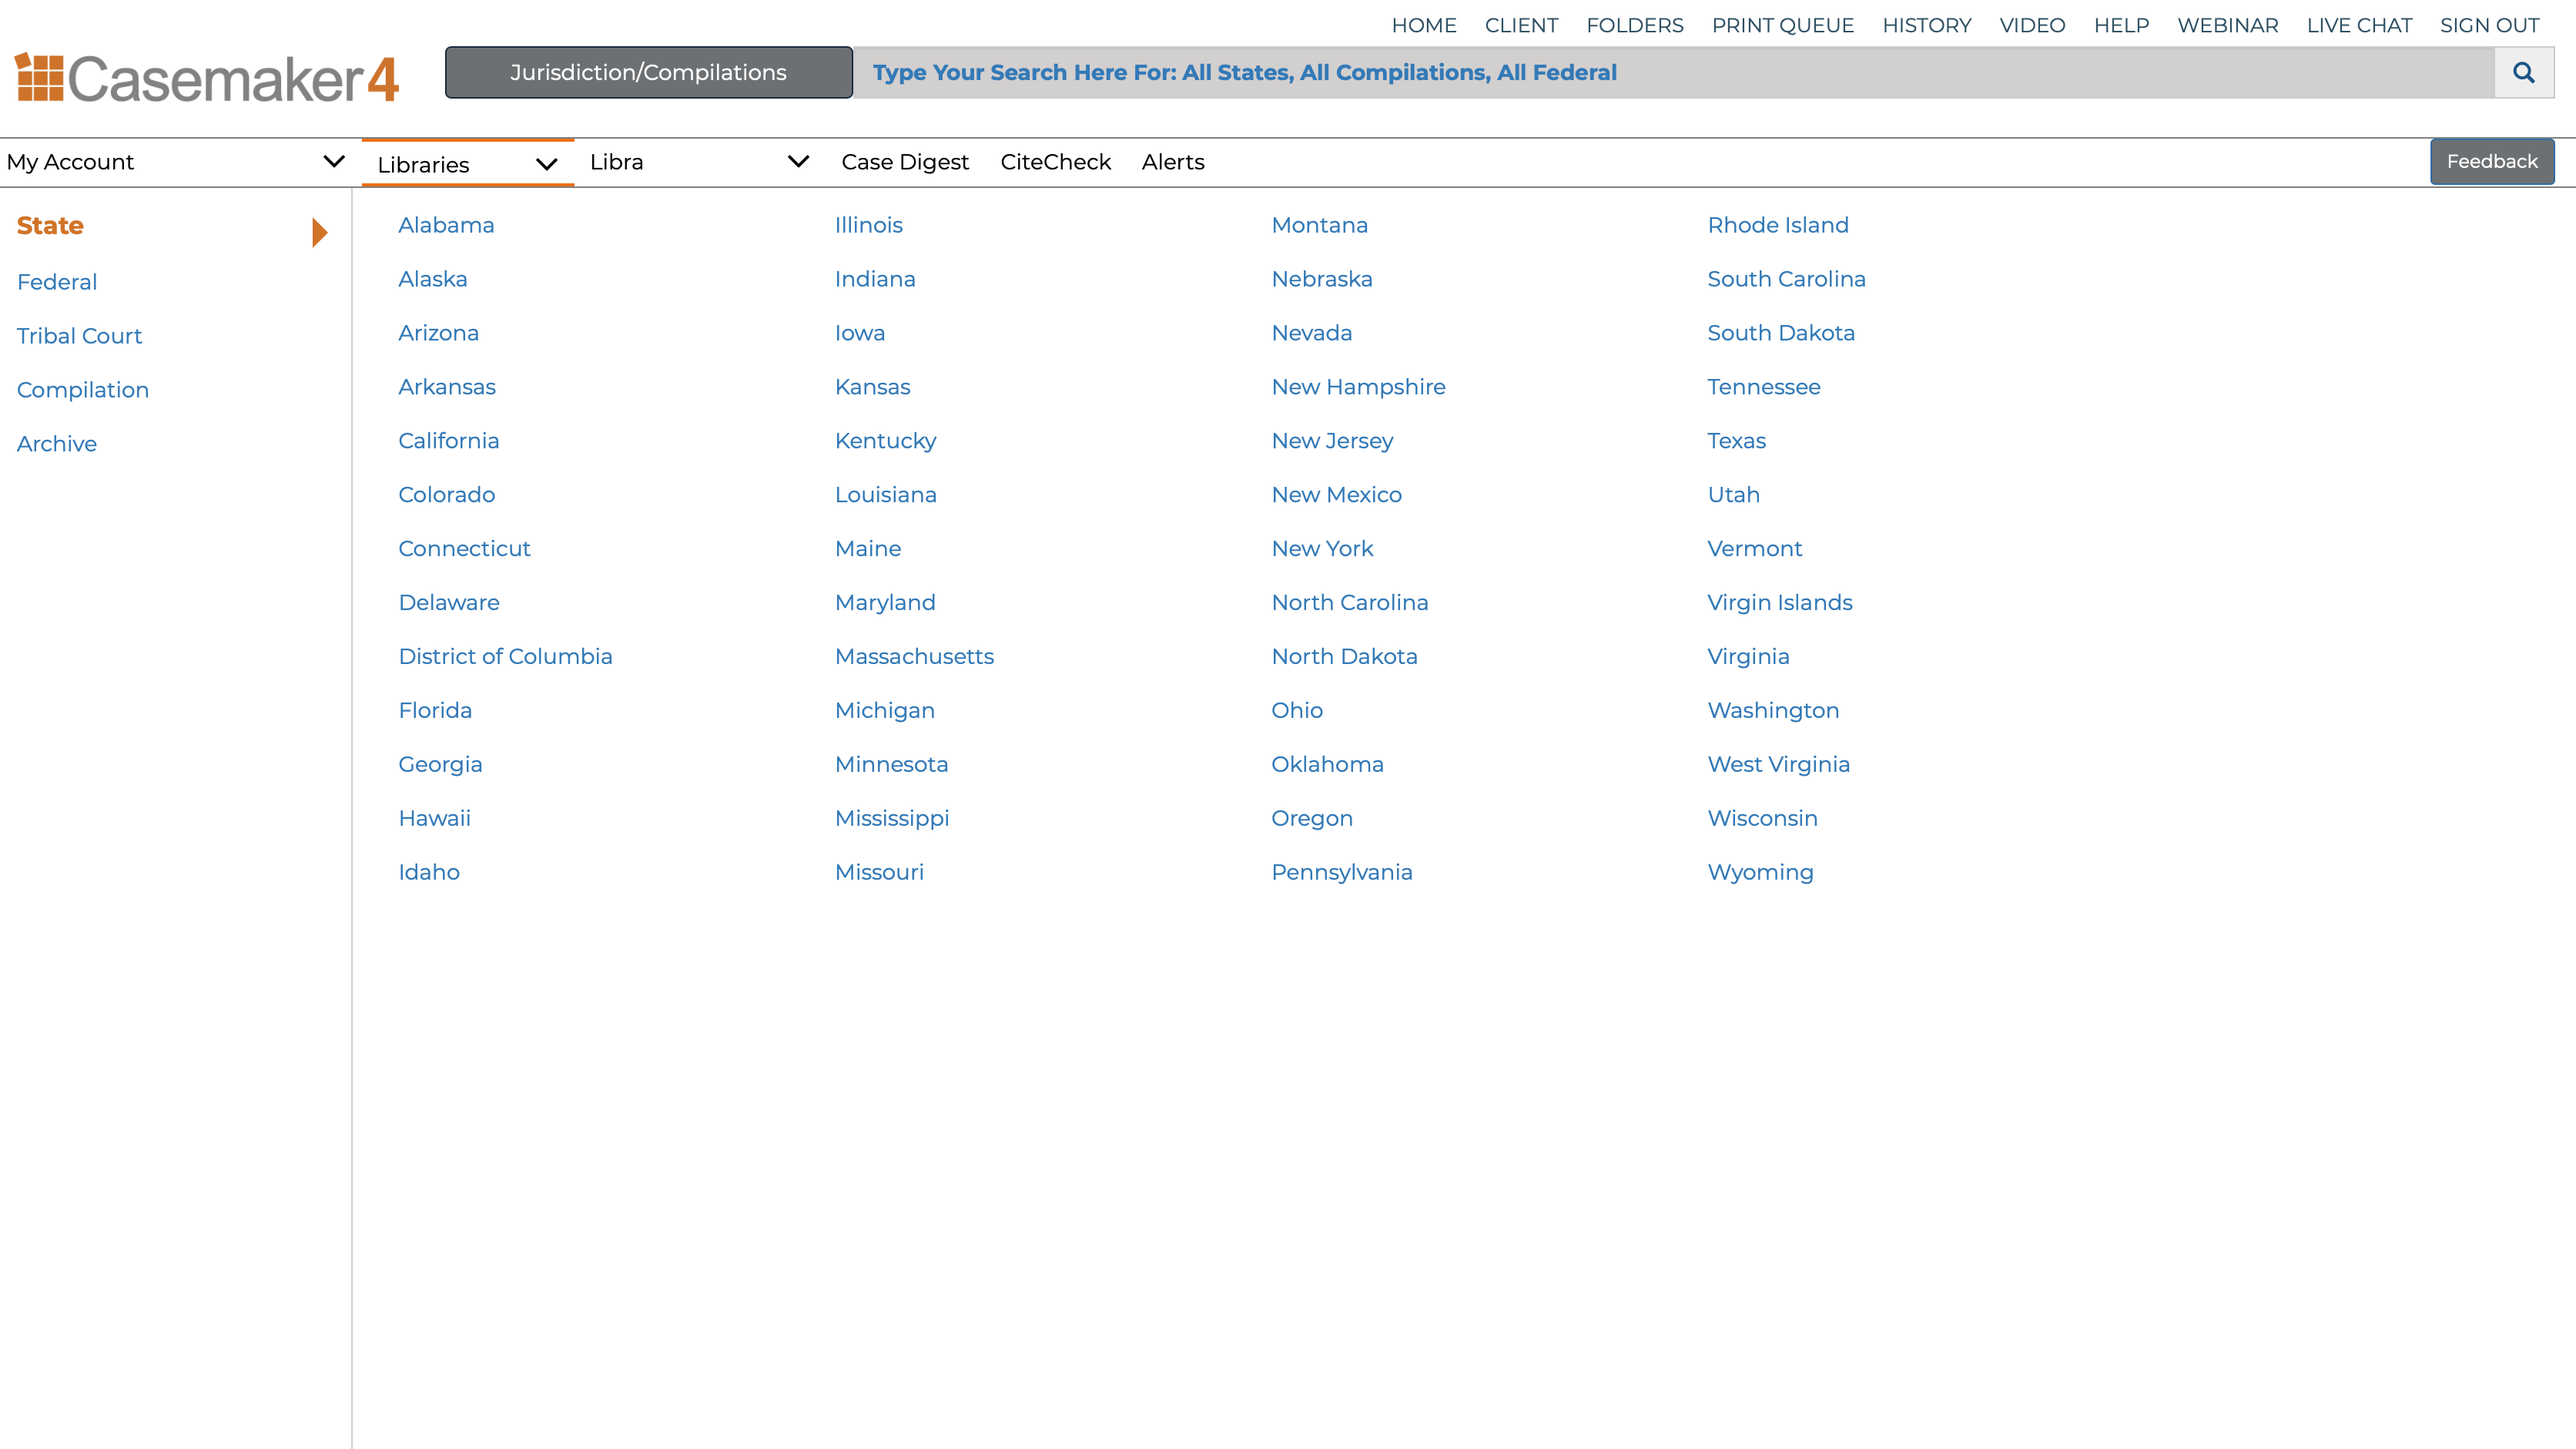Open the Print Queue section
This screenshot has height=1449, width=2576.
(x=1781, y=23)
